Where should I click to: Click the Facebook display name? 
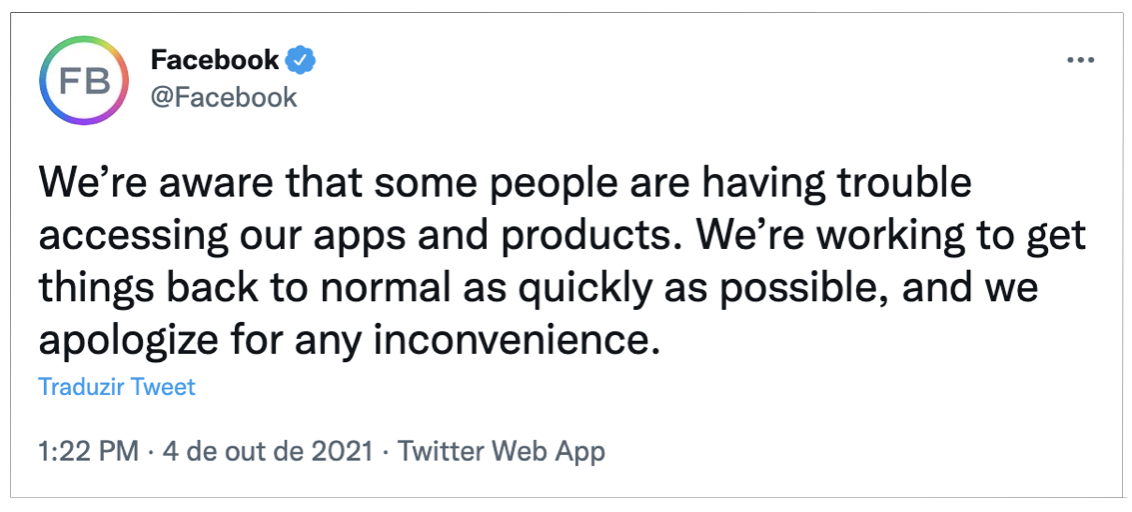215,60
